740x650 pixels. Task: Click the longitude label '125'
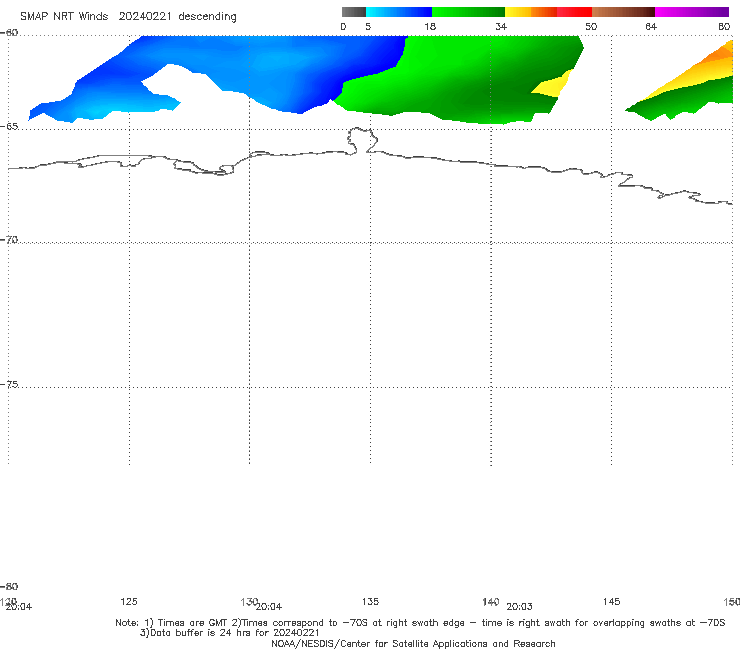129,601
